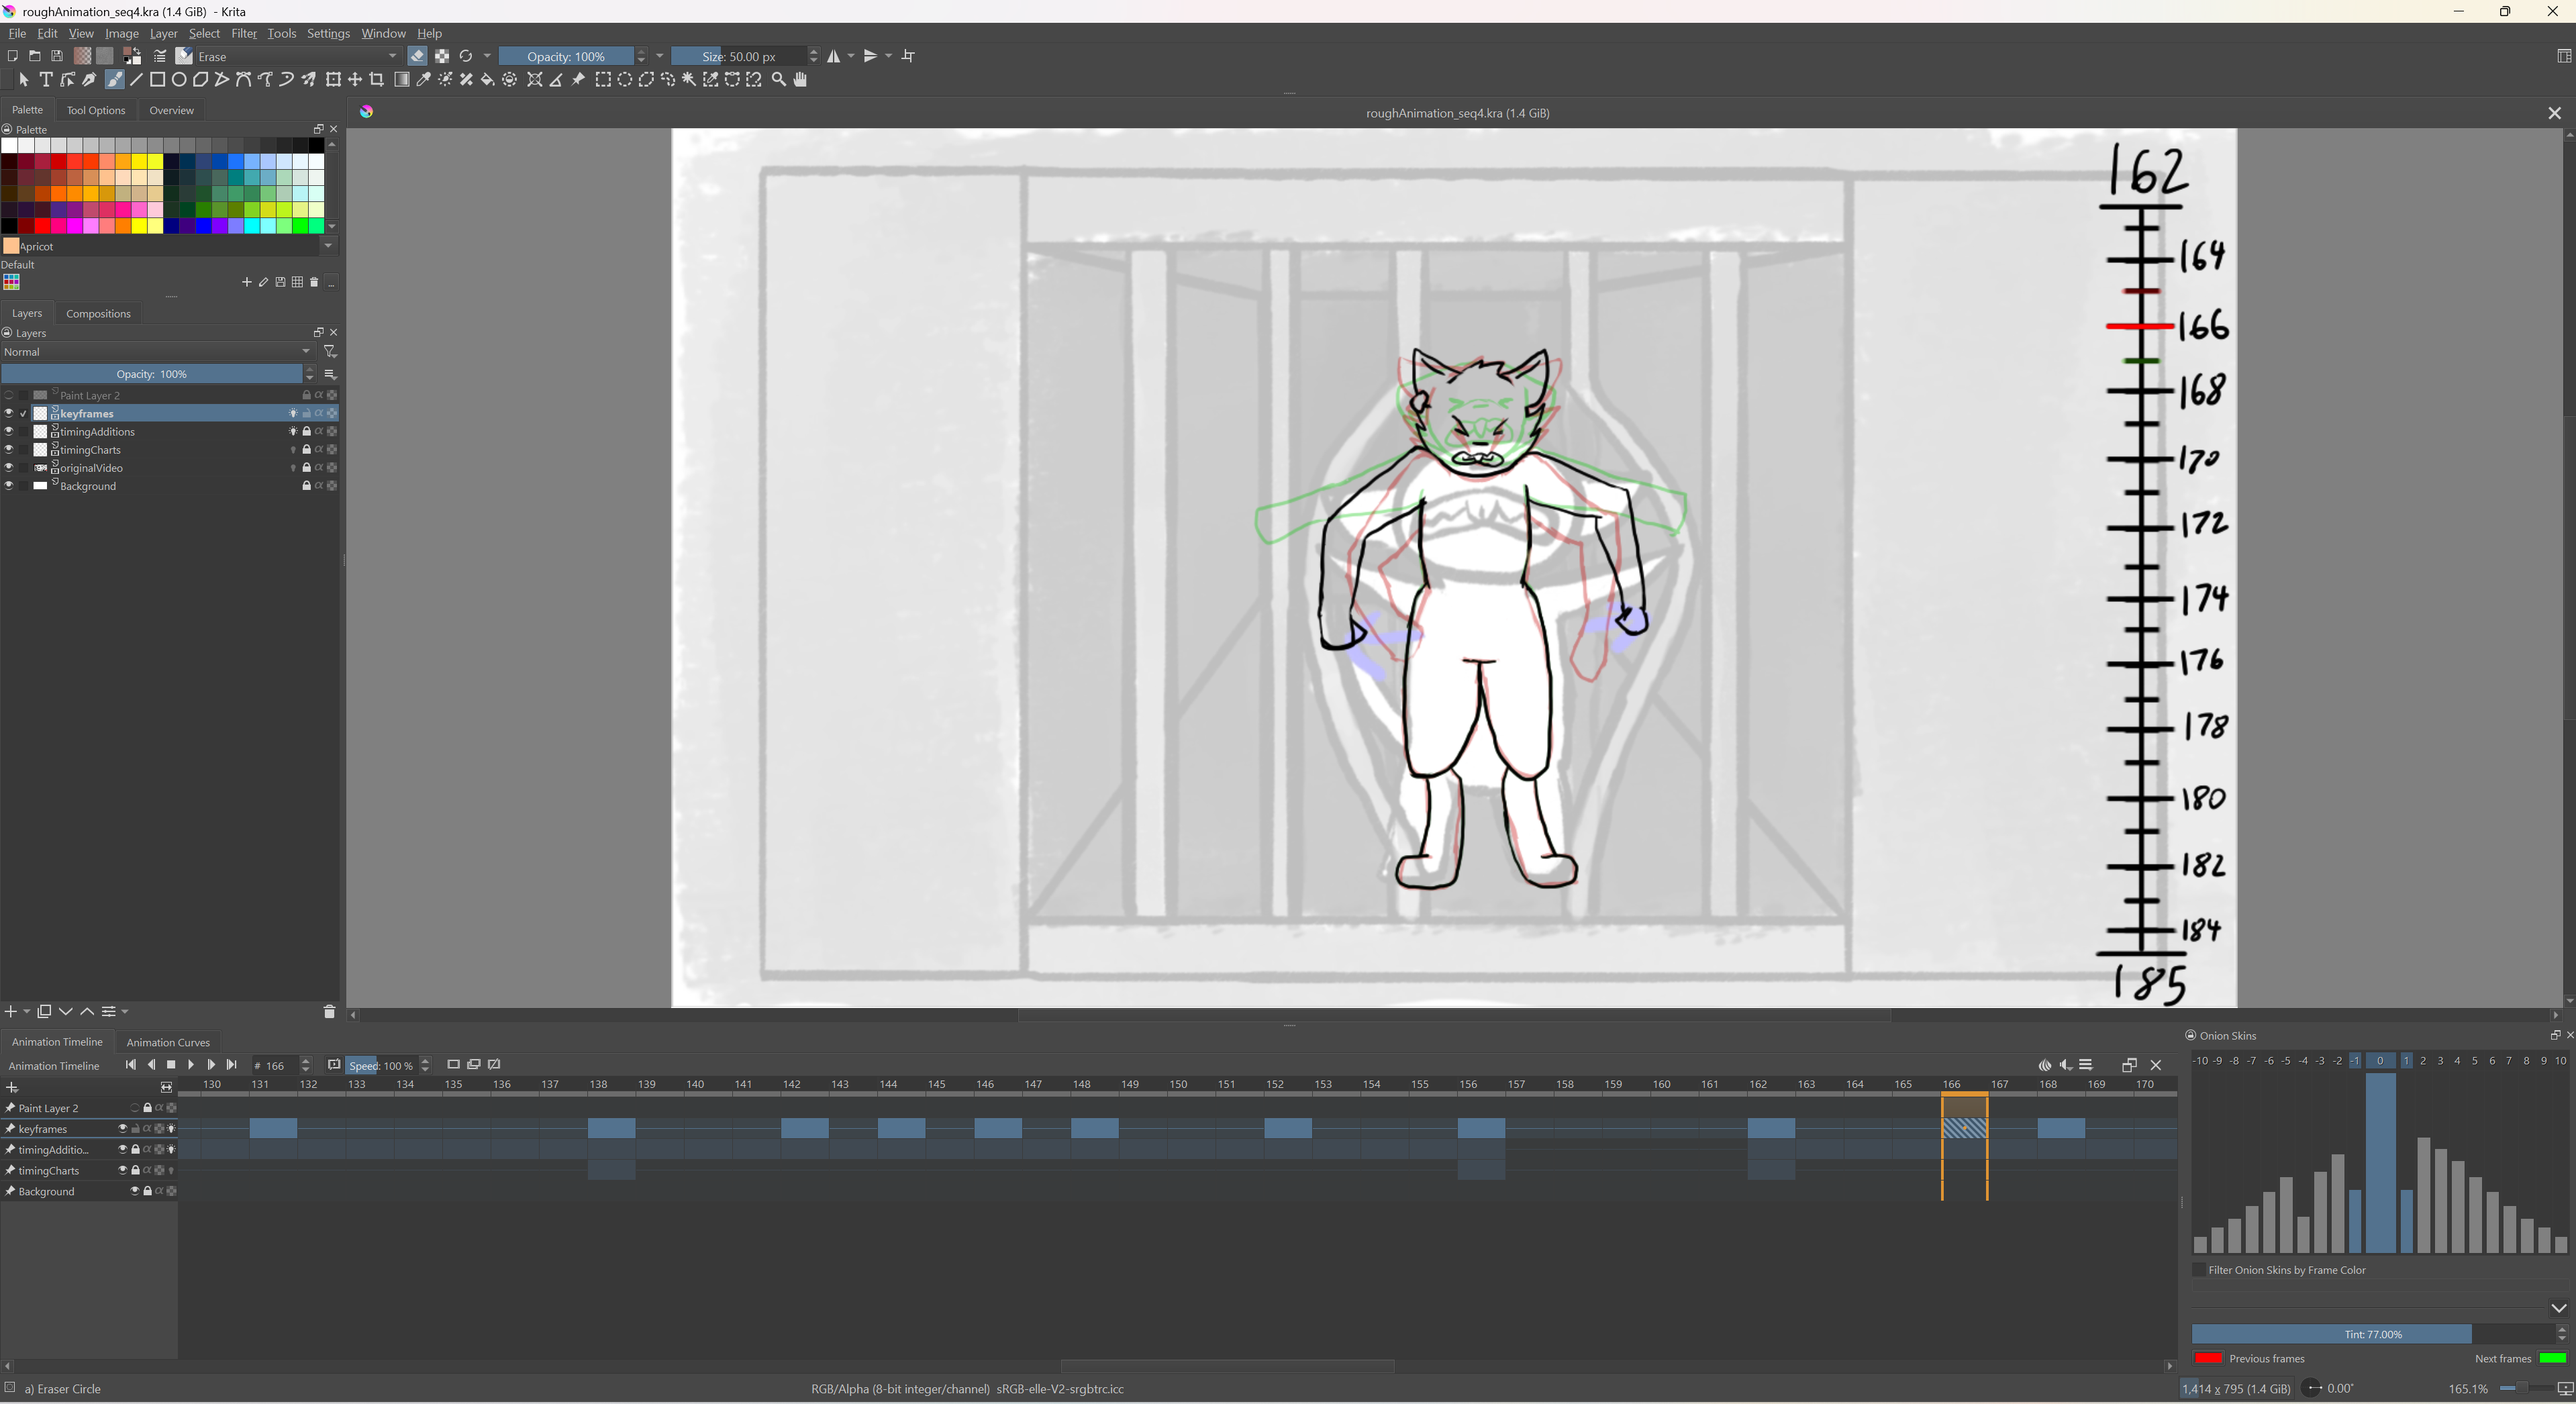The image size is (2576, 1404).
Task: Select the Crop tool
Action: click(x=377, y=80)
